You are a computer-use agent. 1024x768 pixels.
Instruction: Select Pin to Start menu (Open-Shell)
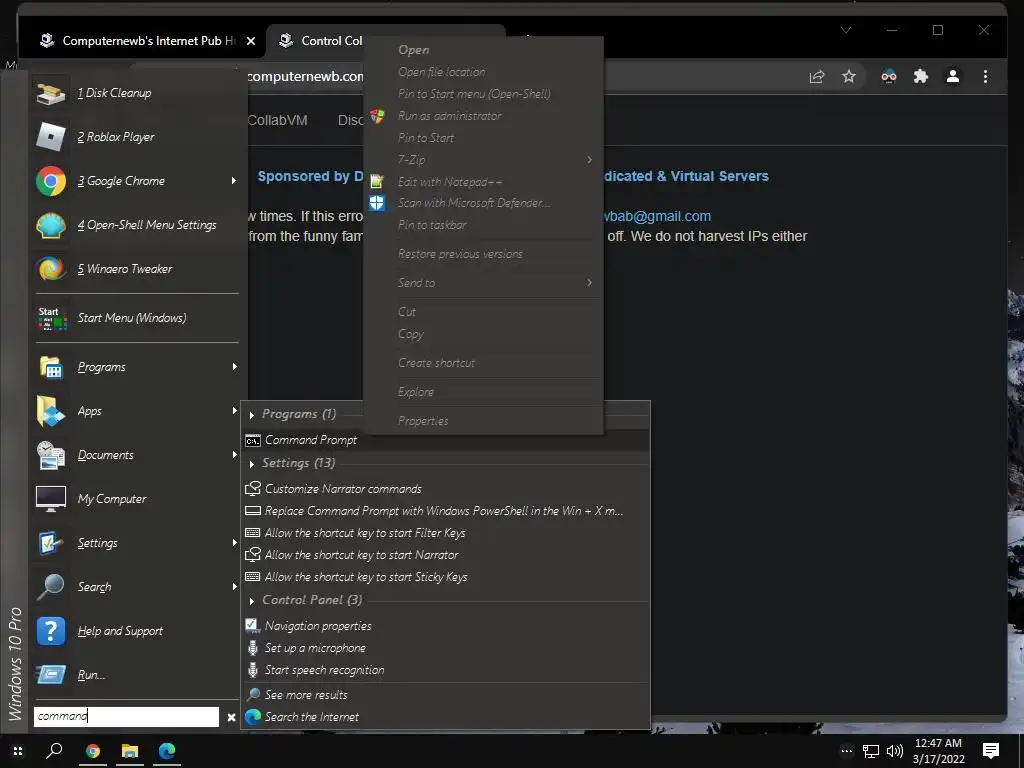[483, 94]
